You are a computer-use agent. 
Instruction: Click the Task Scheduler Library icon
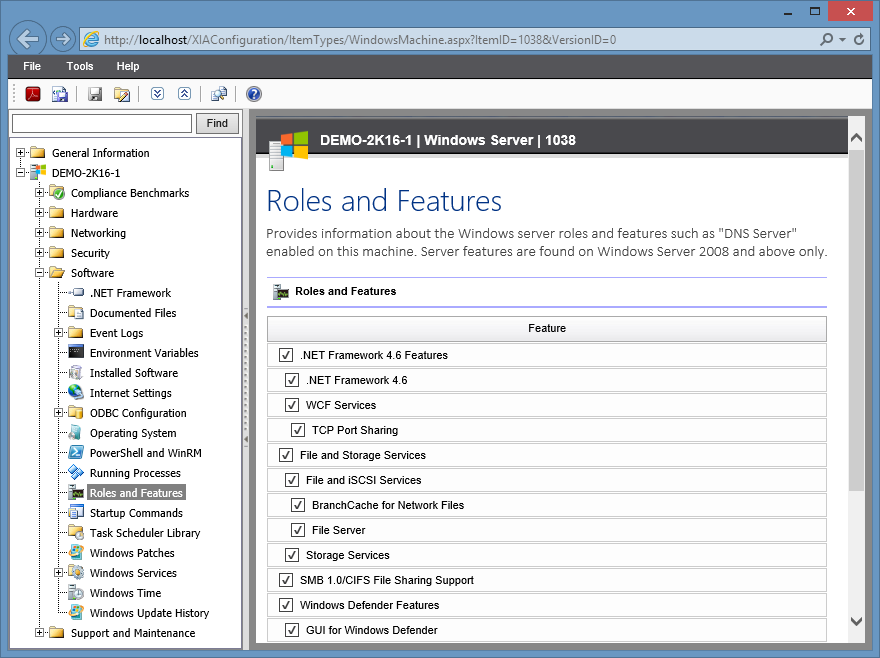76,532
